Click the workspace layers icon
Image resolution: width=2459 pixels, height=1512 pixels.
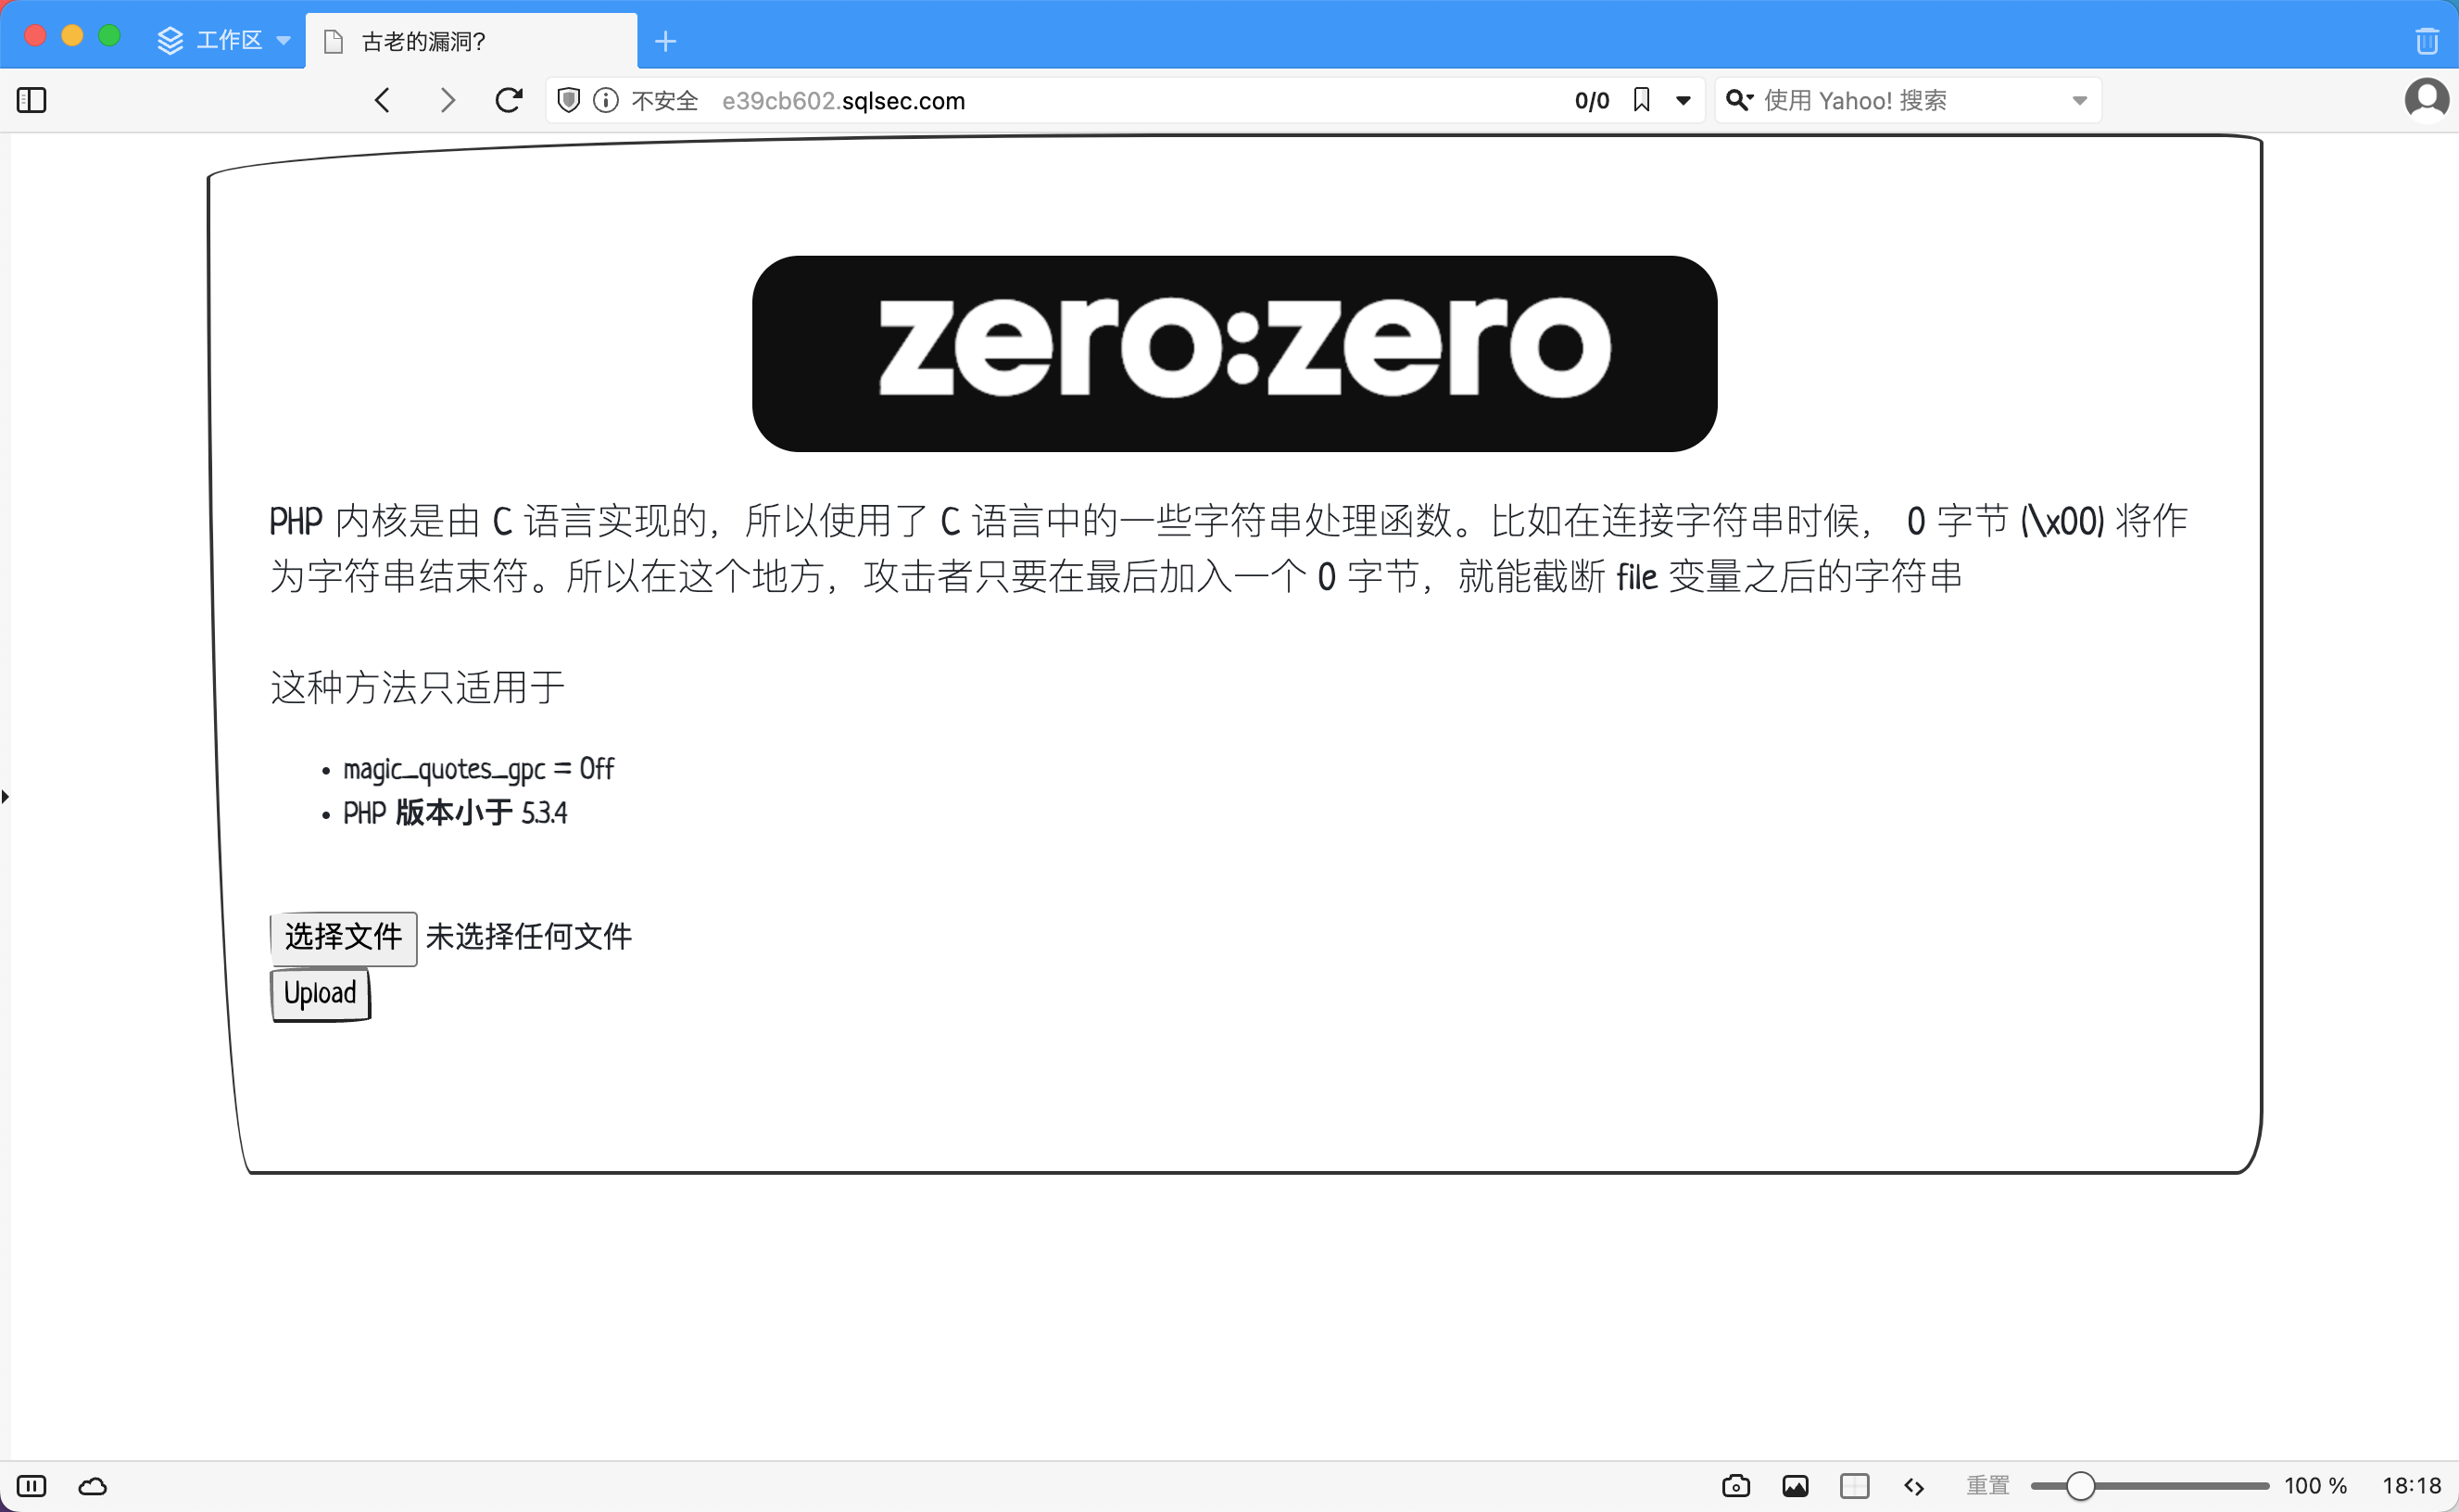pos(170,40)
